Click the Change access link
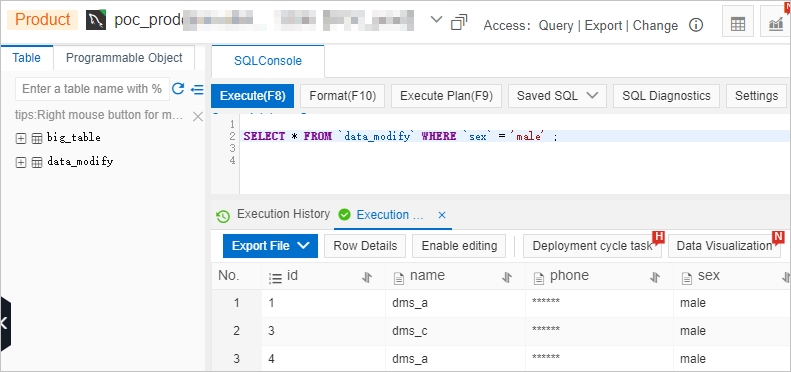Image resolution: width=791 pixels, height=372 pixels. (655, 25)
